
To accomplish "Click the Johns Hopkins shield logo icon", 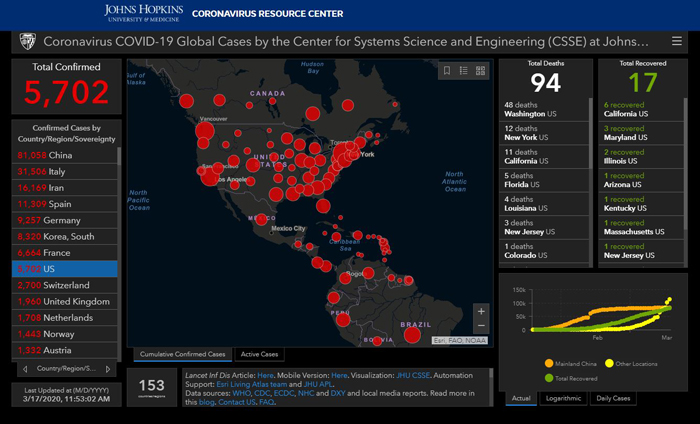I will [28, 42].
